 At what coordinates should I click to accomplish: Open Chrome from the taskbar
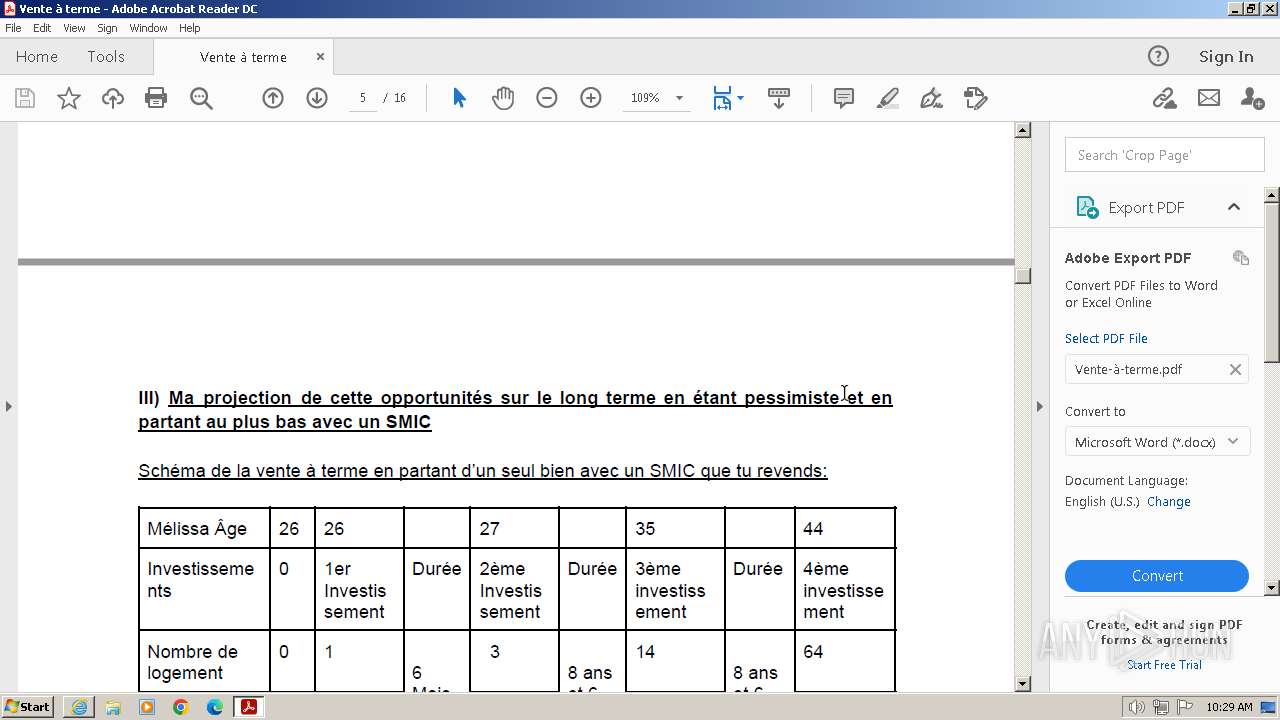click(x=181, y=707)
